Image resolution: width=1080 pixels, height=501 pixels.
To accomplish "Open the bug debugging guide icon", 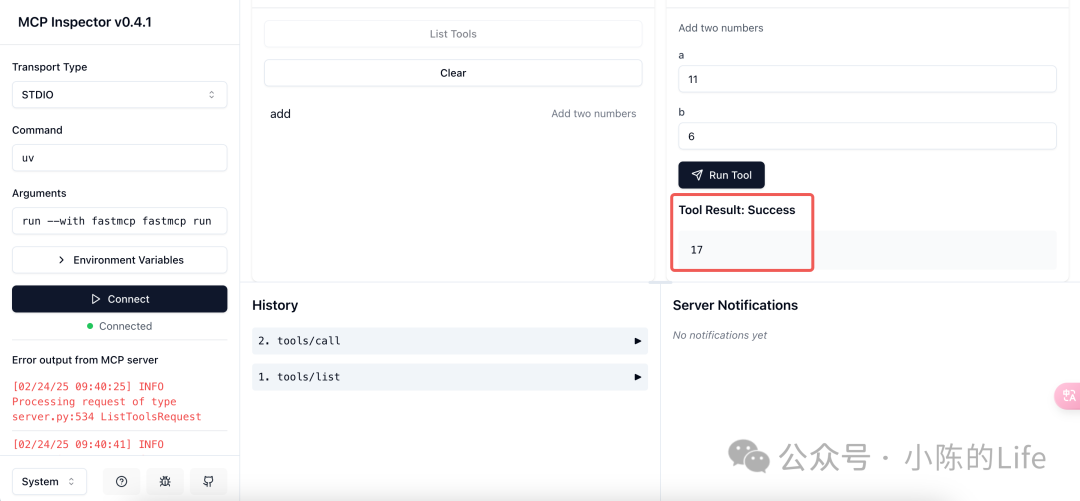I will point(165,482).
